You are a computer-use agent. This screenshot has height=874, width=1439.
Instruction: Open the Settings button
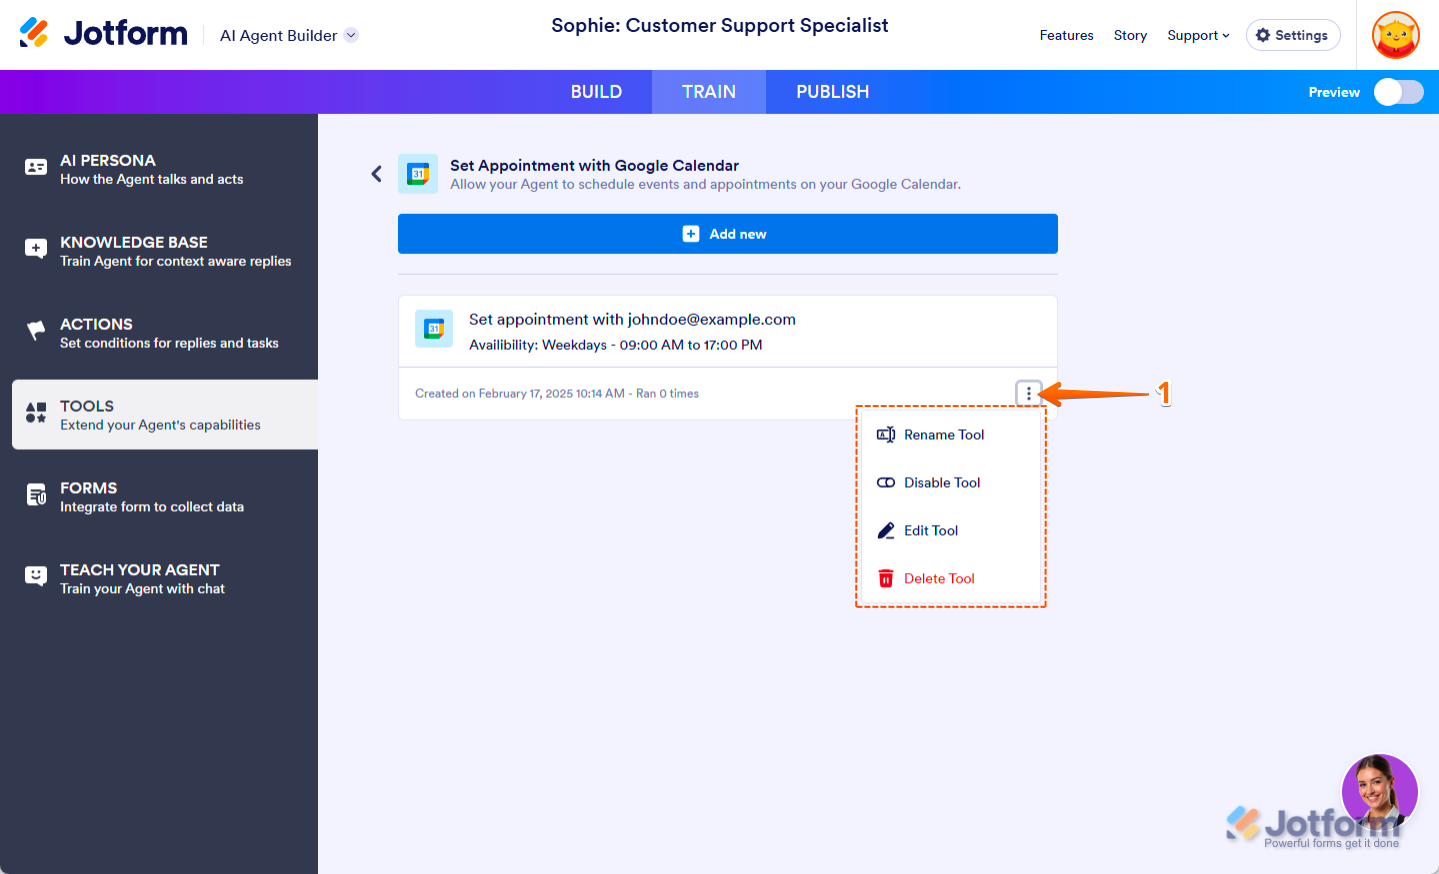[1292, 35]
